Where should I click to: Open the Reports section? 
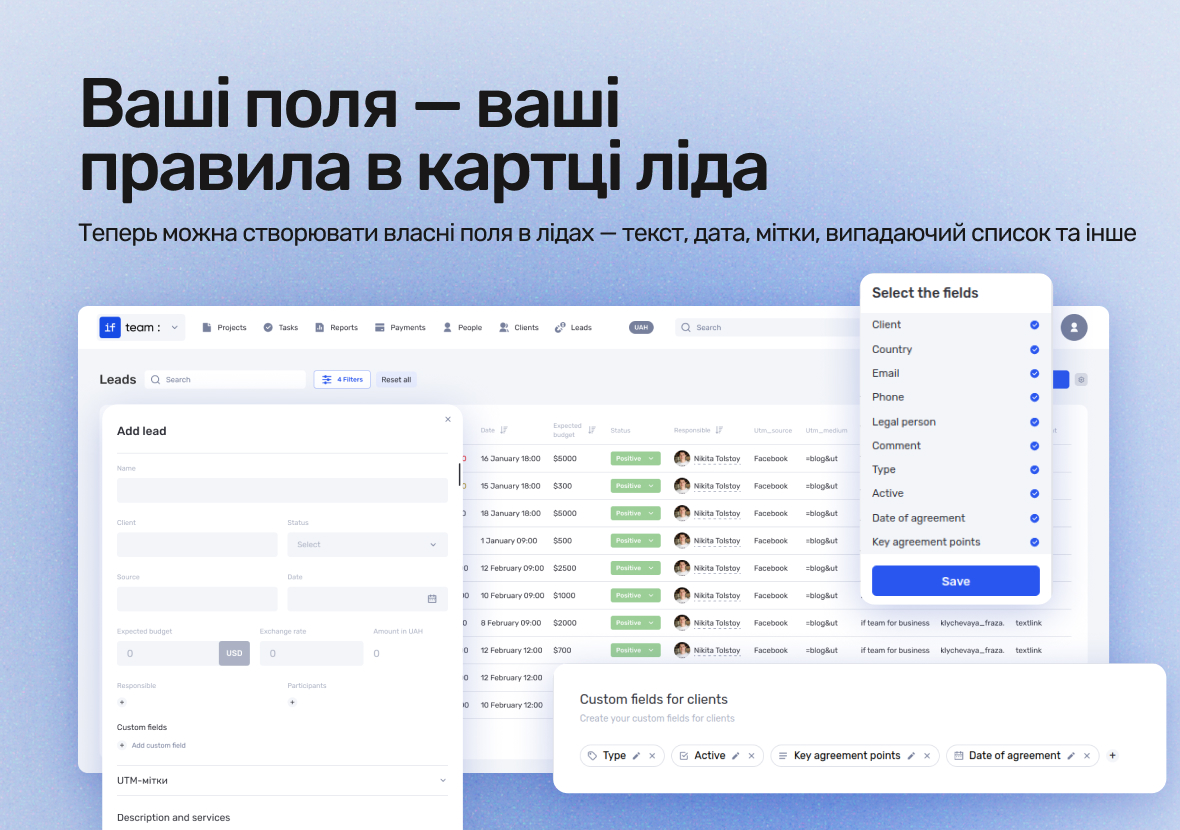336,327
